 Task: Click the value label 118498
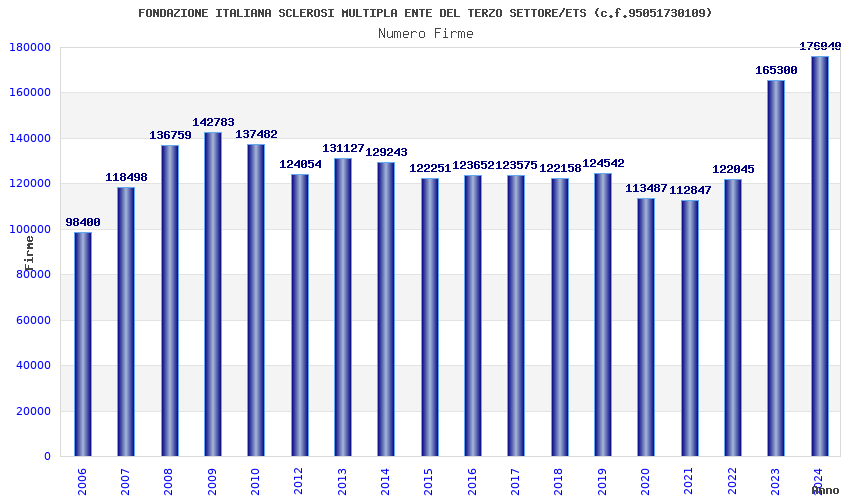tap(126, 177)
